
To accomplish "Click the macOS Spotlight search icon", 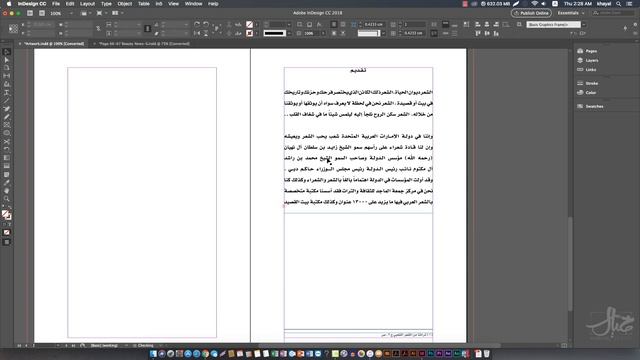I will click(619, 4).
